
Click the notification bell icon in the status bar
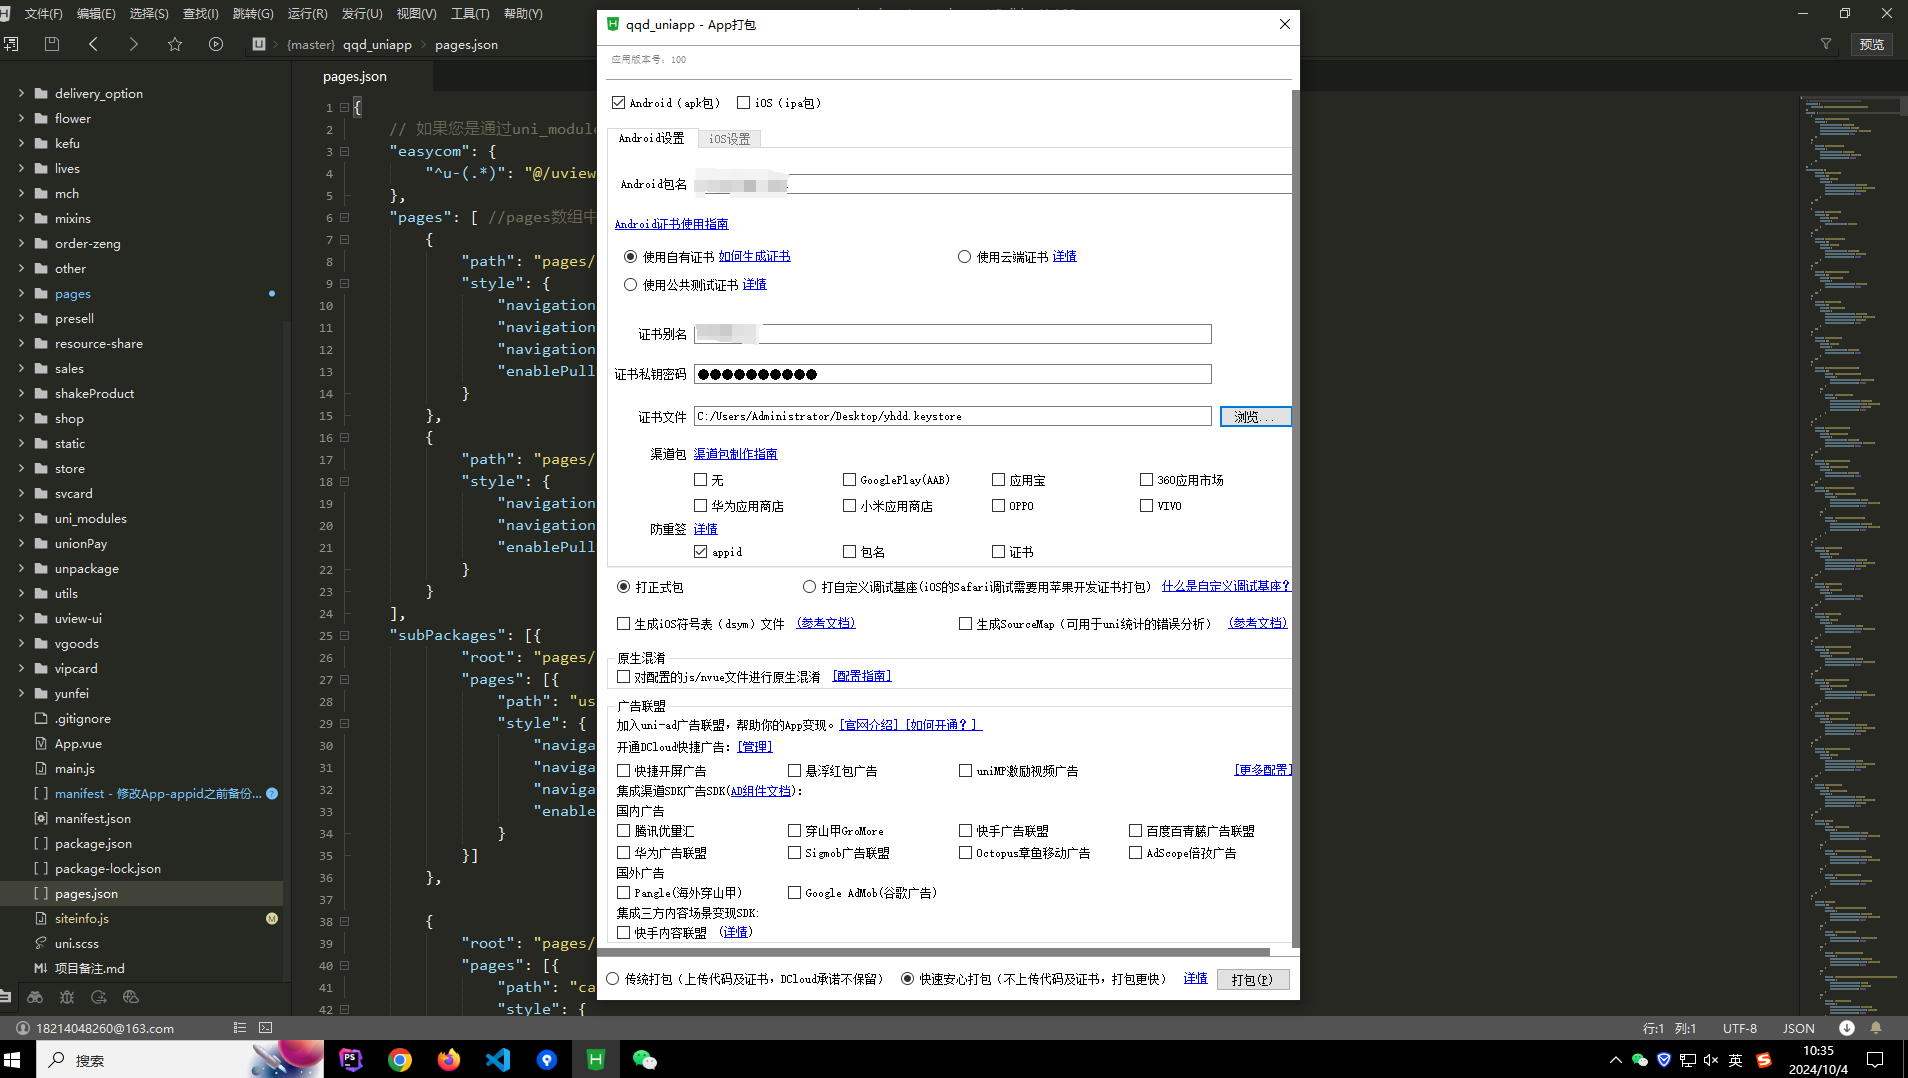(1876, 1028)
